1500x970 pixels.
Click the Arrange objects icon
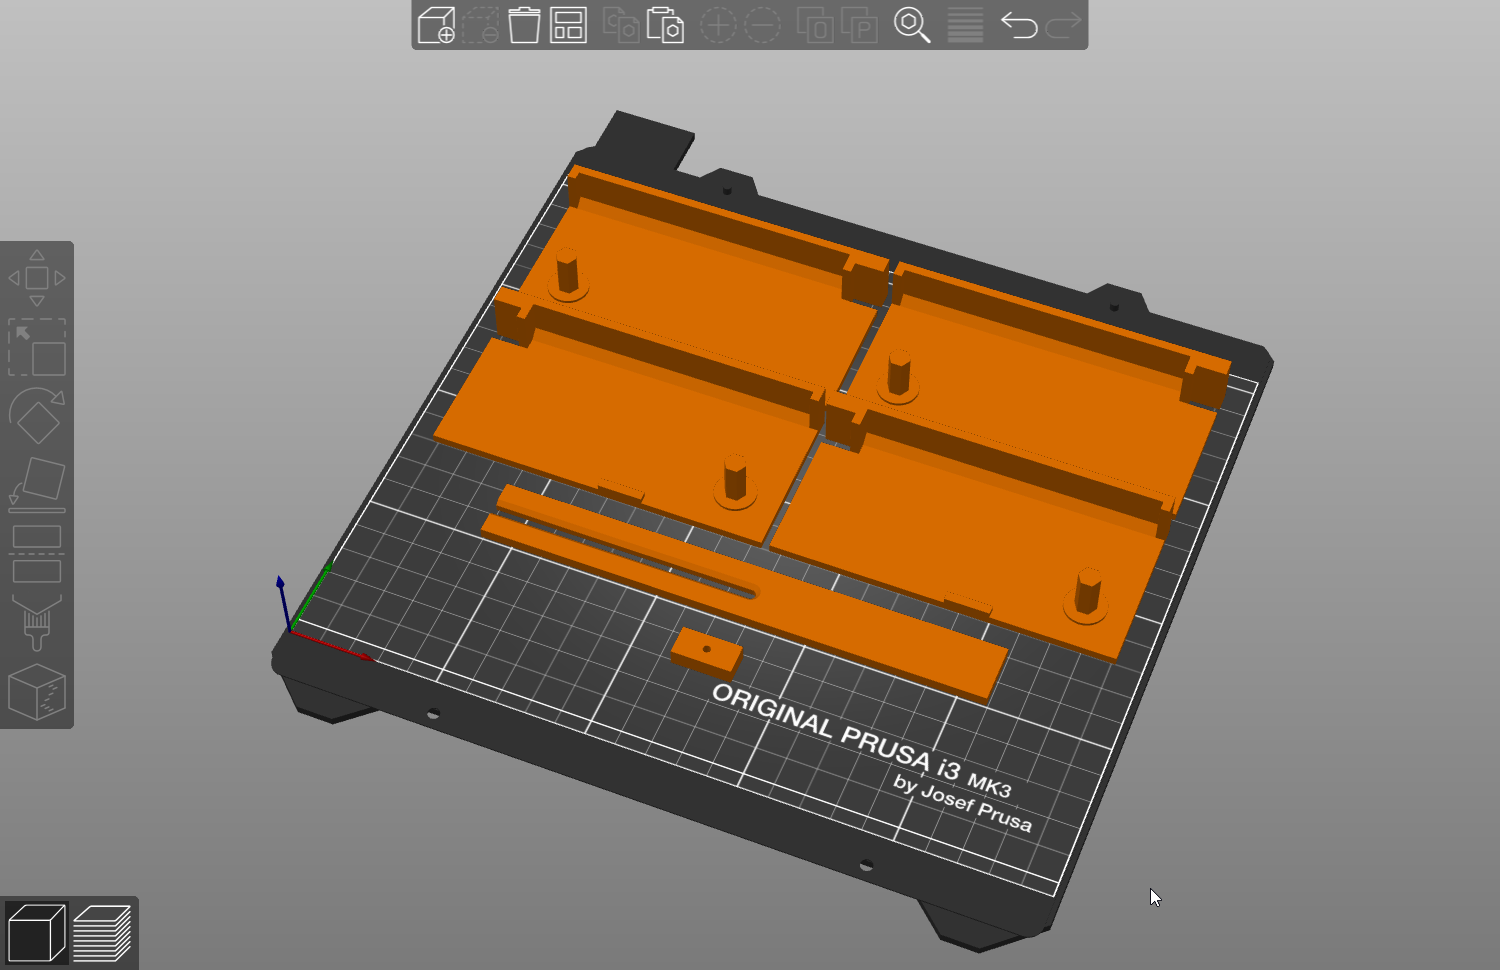point(568,25)
